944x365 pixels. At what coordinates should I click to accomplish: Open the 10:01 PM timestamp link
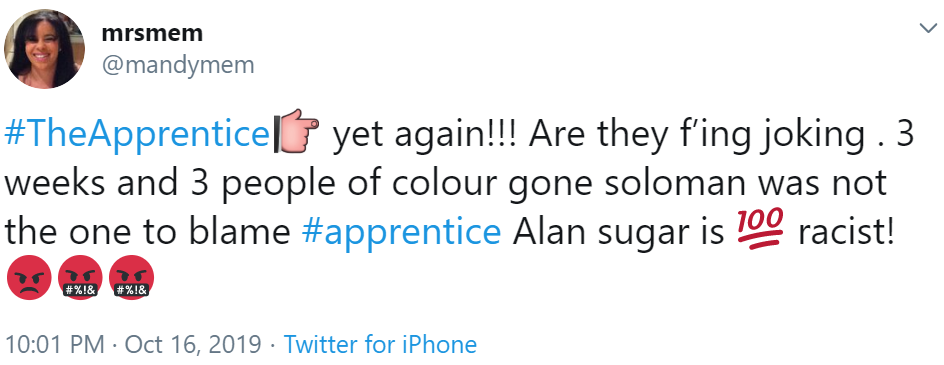click(x=55, y=345)
